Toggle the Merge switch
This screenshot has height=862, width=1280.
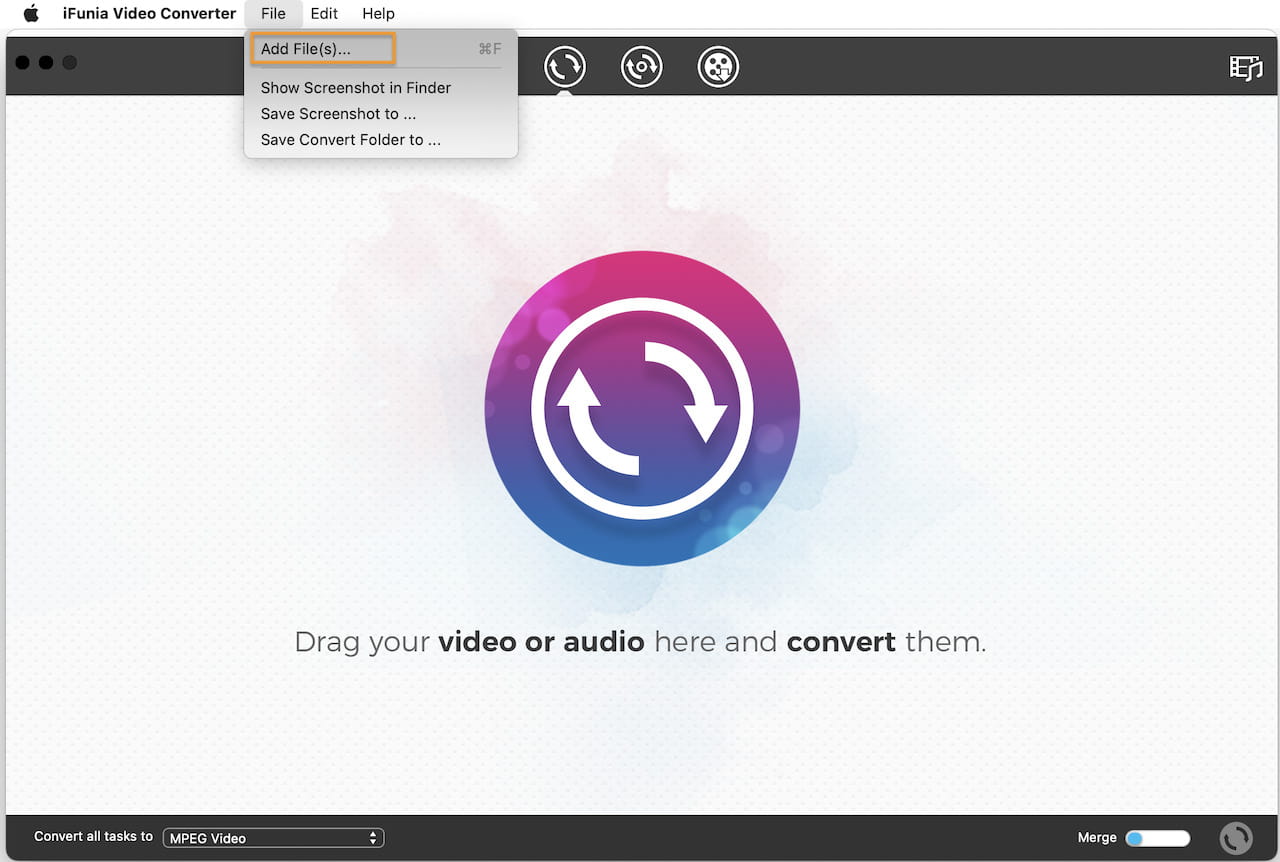[1157, 838]
